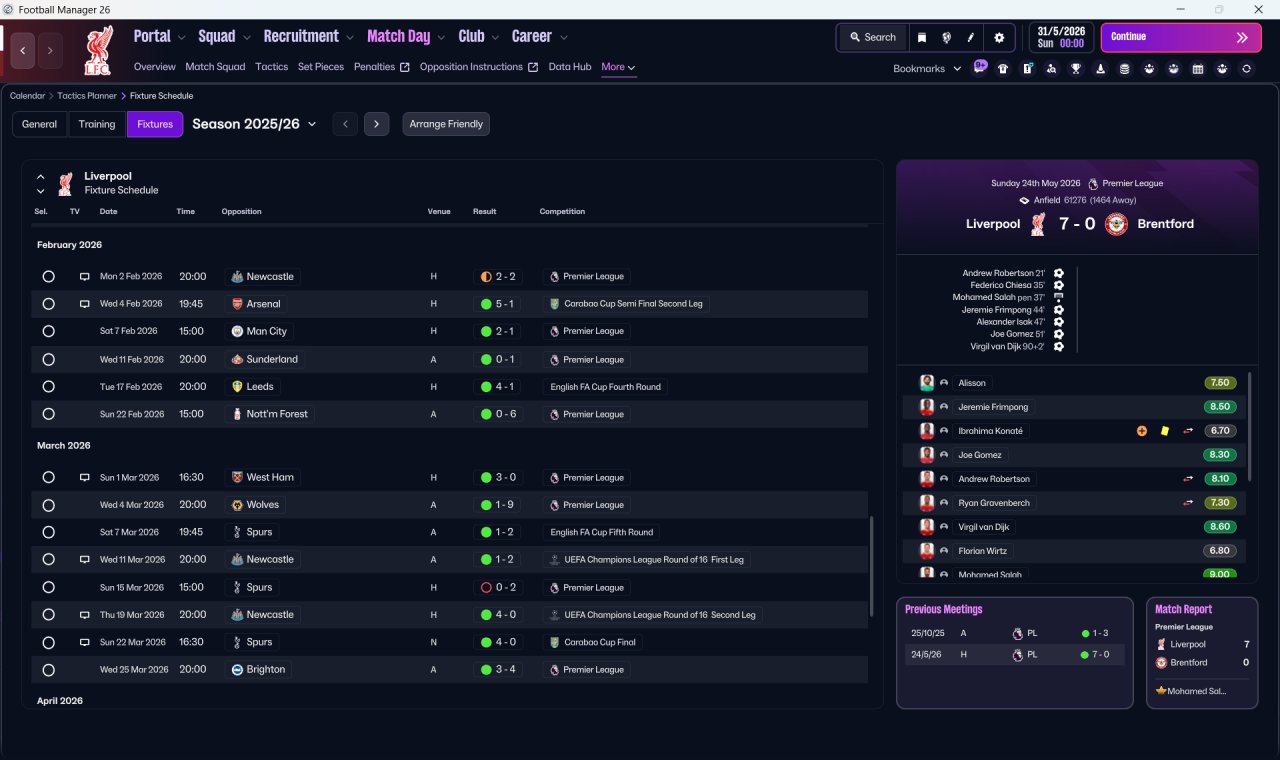Open the shirt kit shortcut icon
The height and width of the screenshot is (760, 1280).
coord(1003,69)
